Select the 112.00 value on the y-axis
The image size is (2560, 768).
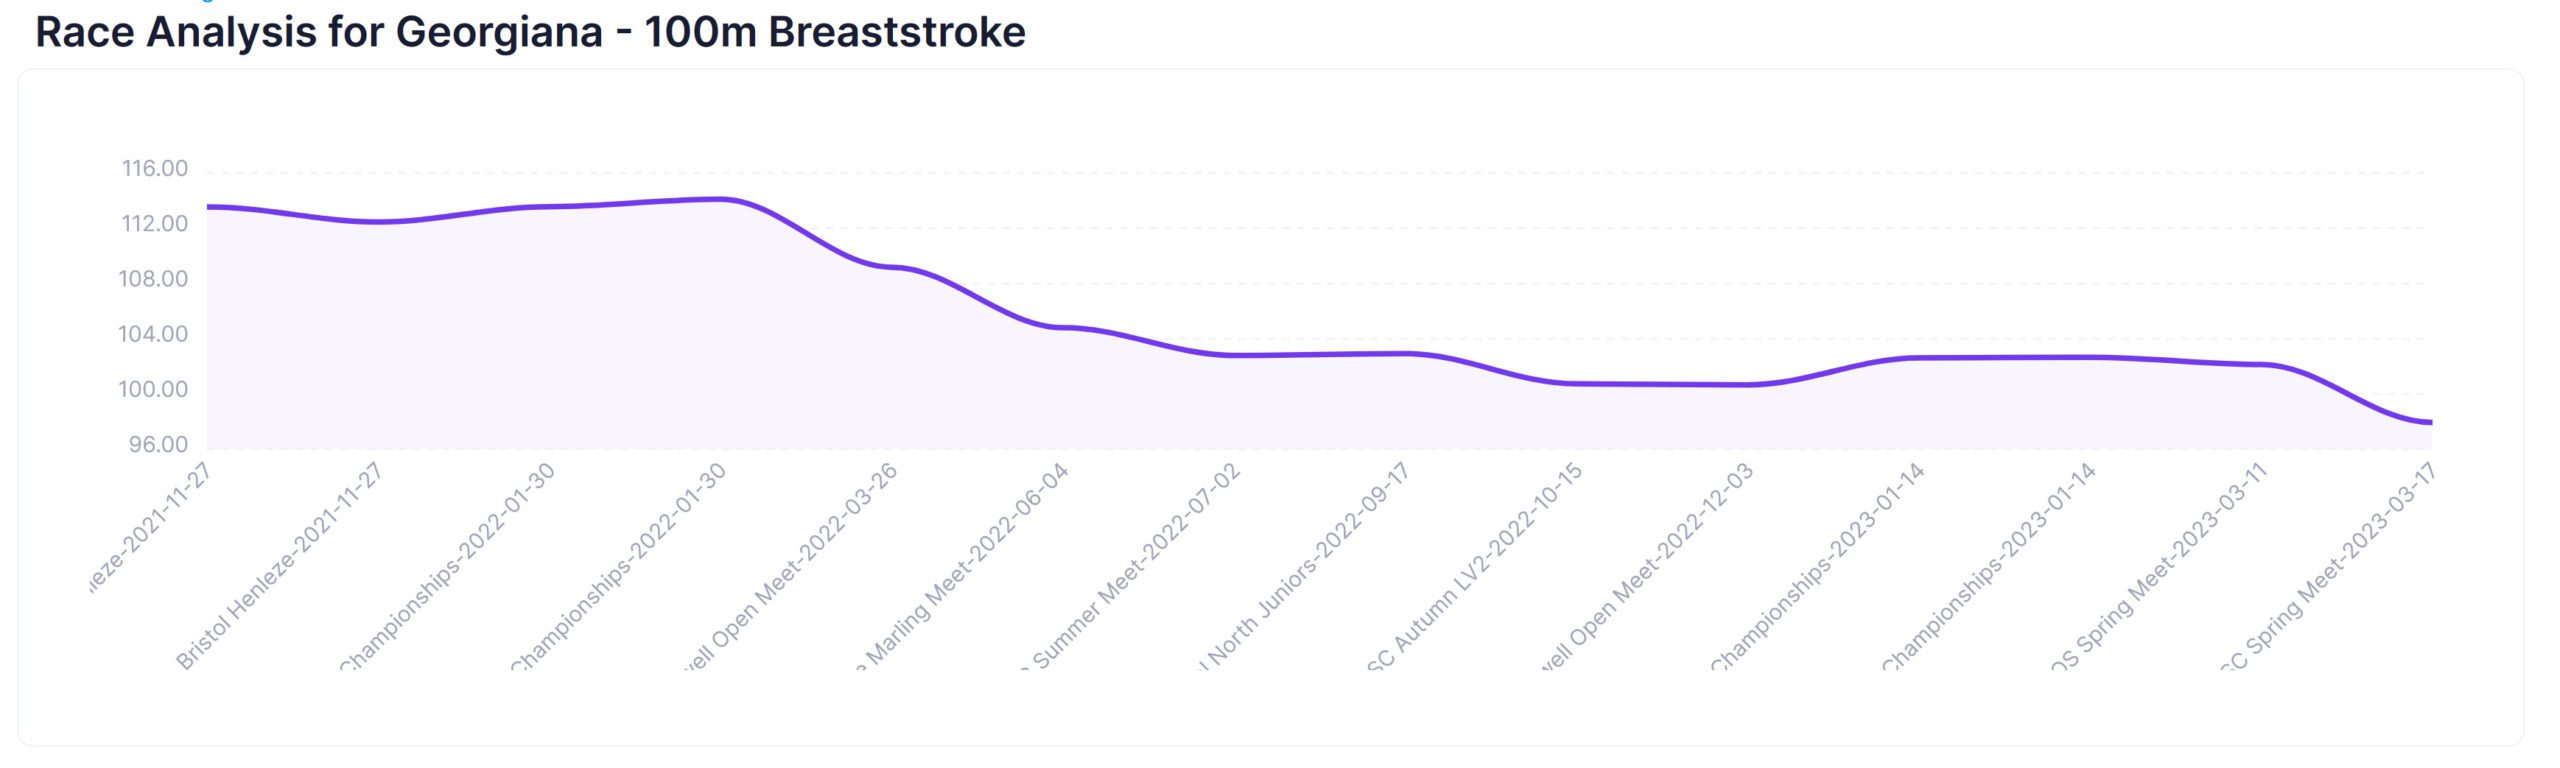pos(154,224)
